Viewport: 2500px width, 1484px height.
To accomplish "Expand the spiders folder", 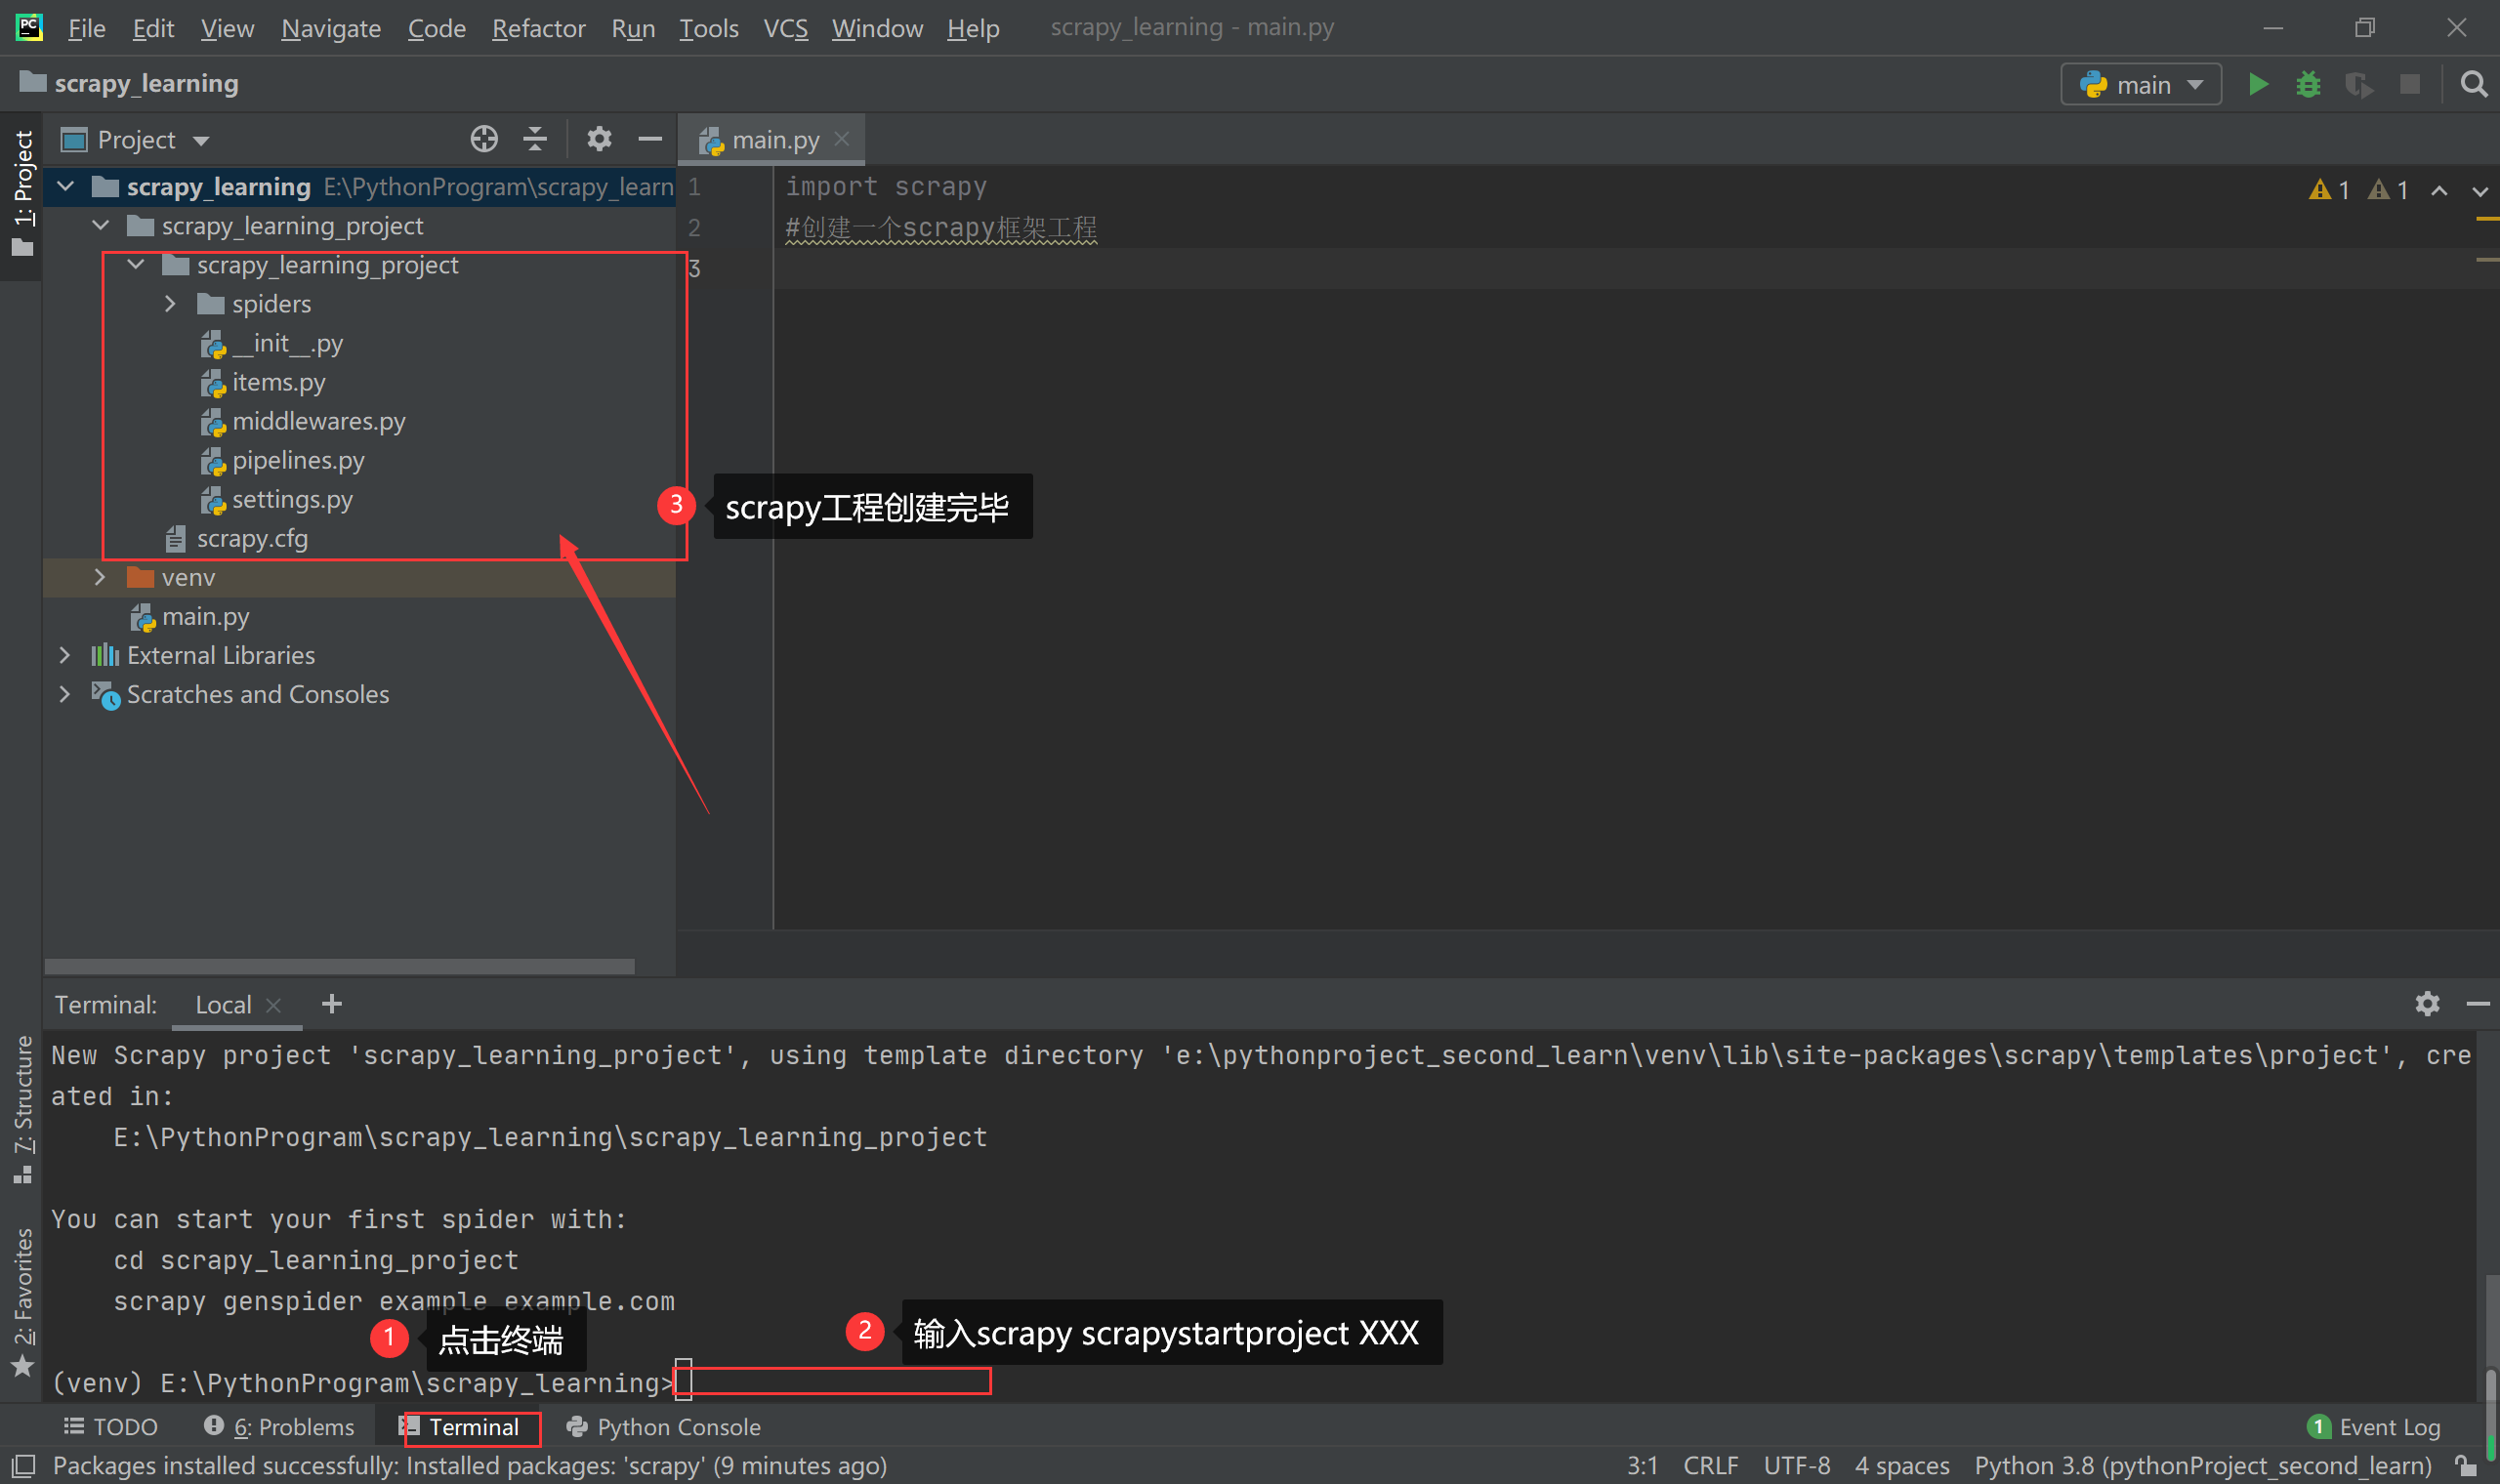I will pyautogui.click(x=171, y=304).
